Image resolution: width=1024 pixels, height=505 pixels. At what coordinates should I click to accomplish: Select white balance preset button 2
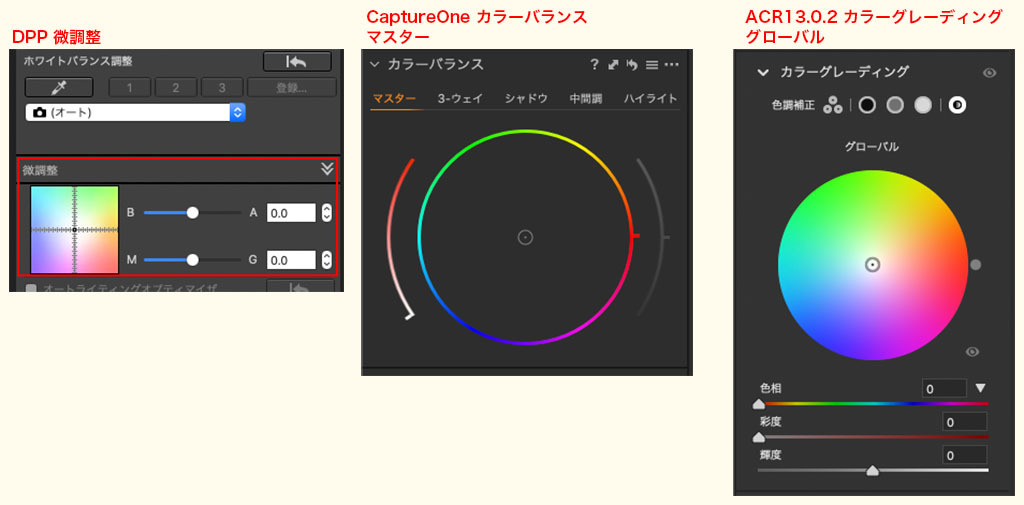(176, 87)
